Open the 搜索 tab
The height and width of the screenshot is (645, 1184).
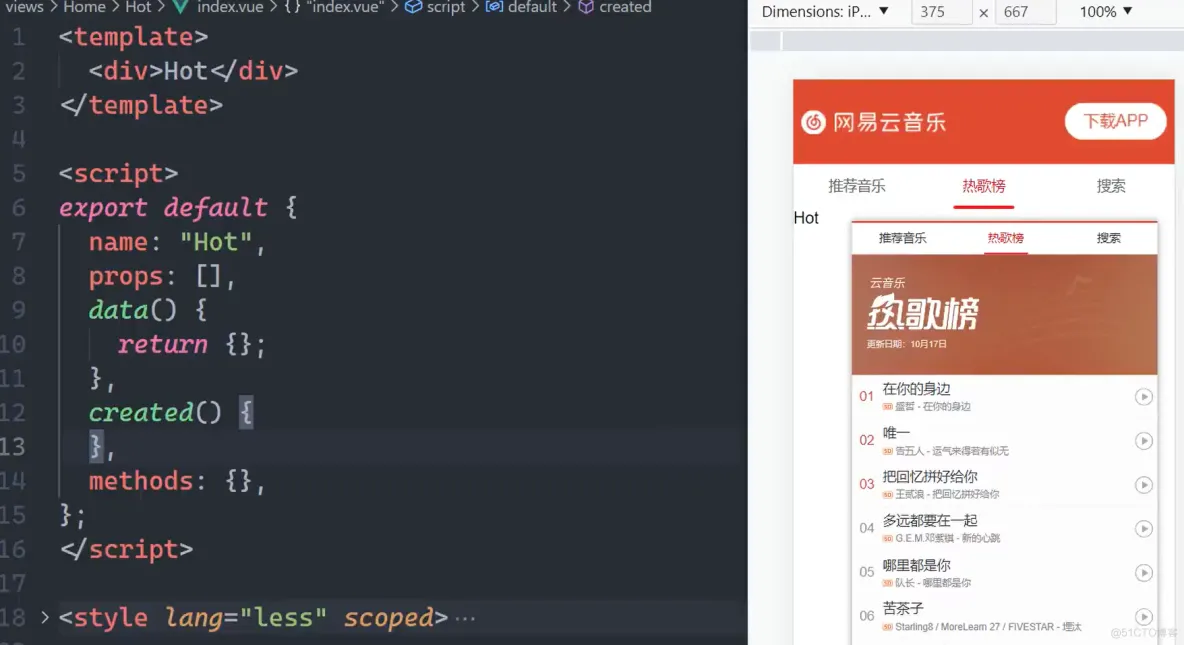click(1112, 186)
